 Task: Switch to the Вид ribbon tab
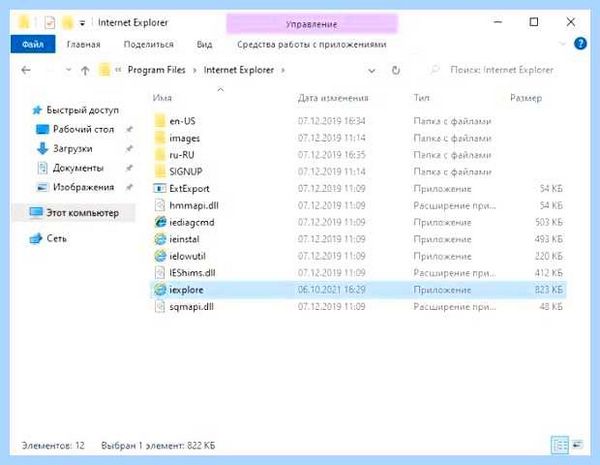point(204,44)
